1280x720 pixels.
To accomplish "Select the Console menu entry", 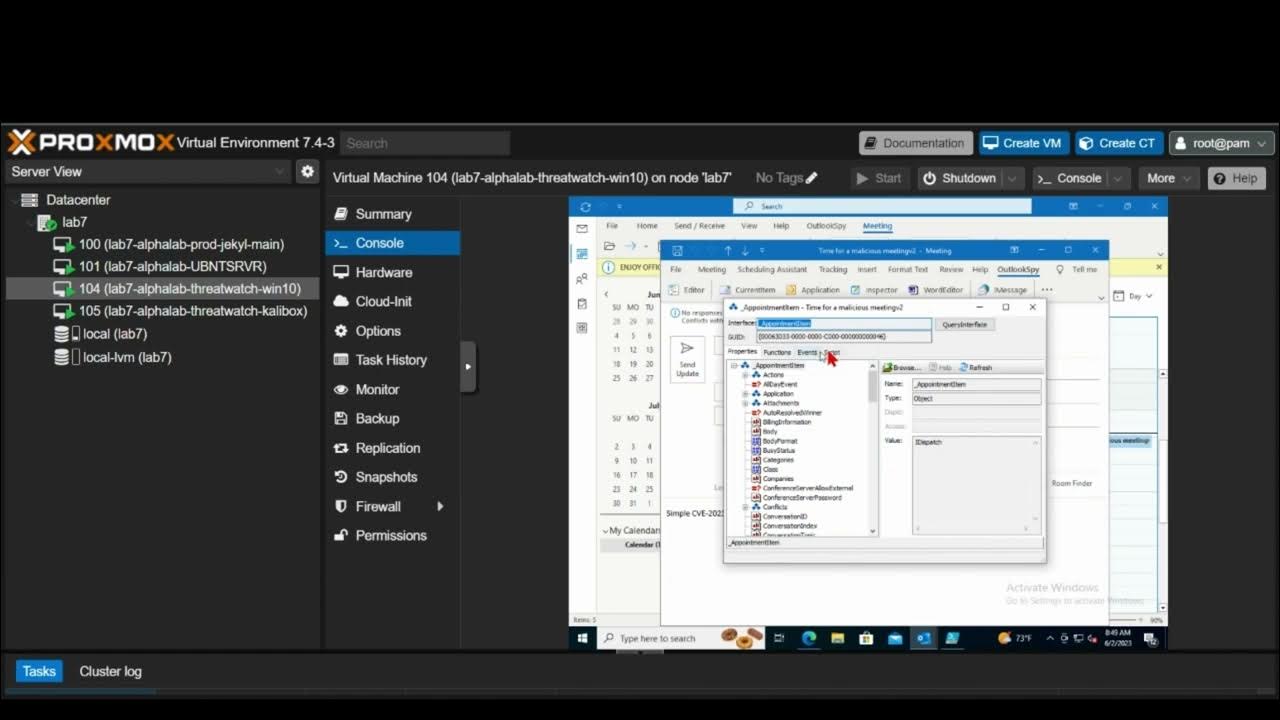I will pyautogui.click(x=392, y=243).
